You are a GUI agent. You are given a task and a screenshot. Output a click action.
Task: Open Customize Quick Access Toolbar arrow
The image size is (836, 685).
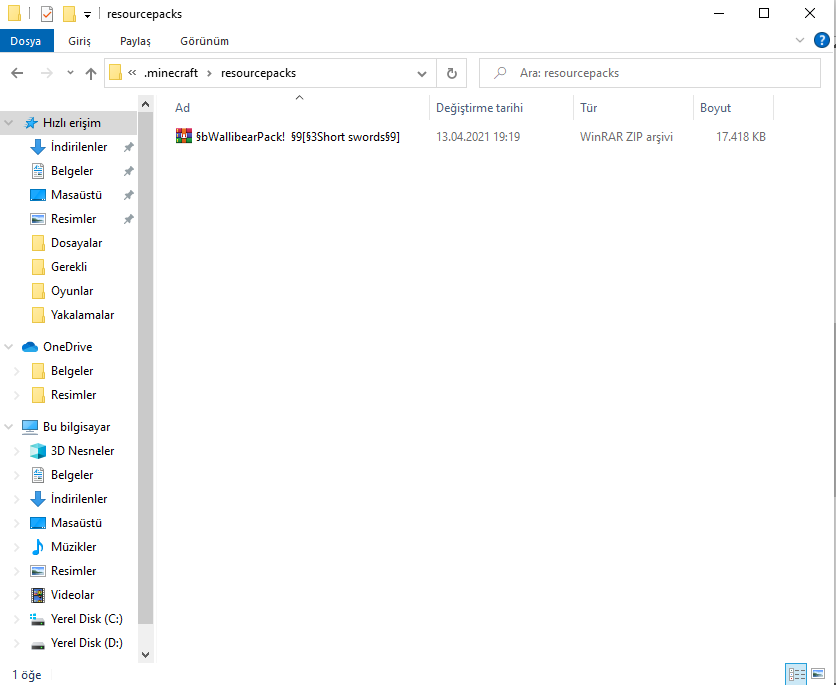87,14
